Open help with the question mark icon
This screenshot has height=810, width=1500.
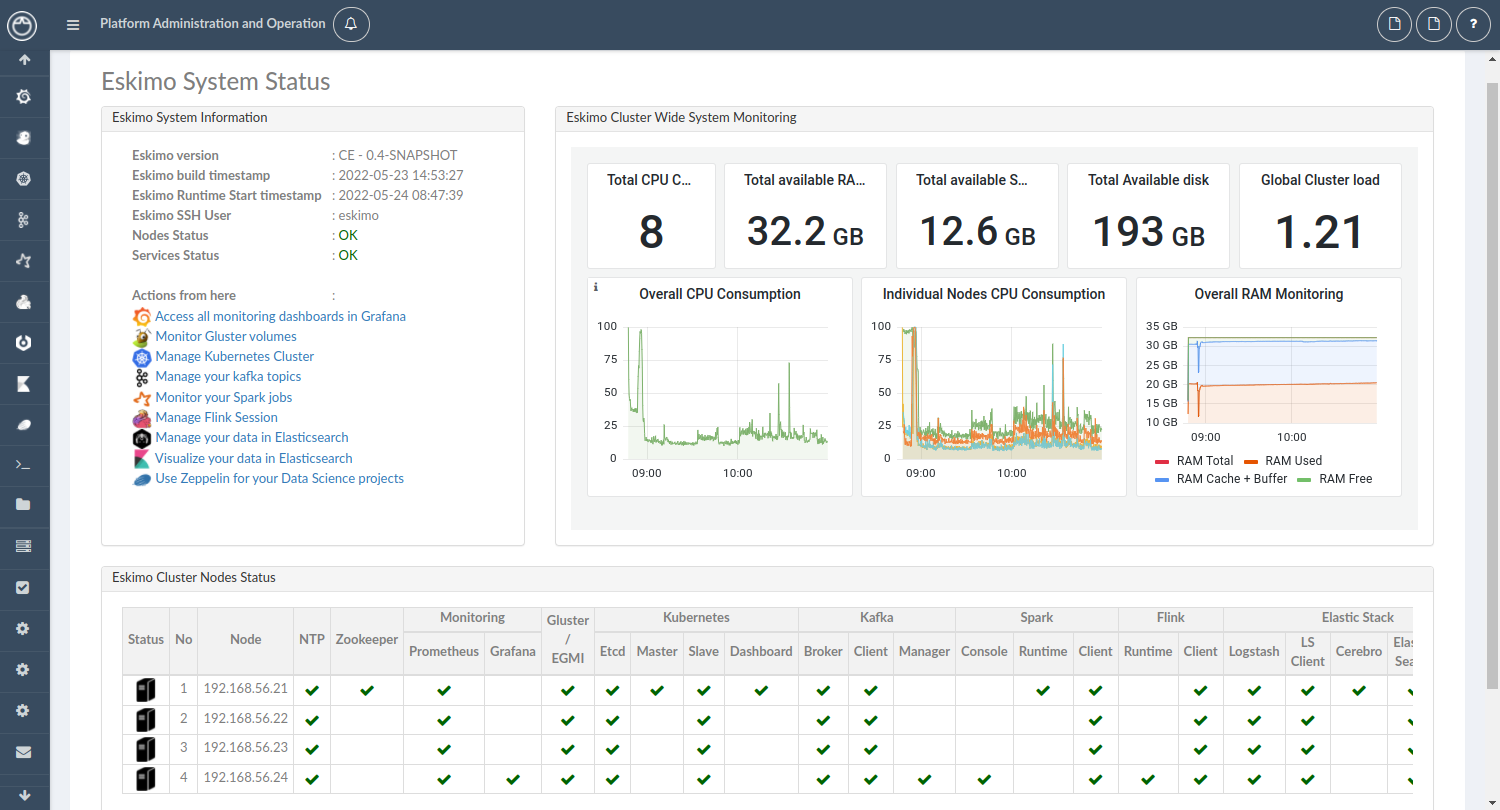(x=1473, y=24)
